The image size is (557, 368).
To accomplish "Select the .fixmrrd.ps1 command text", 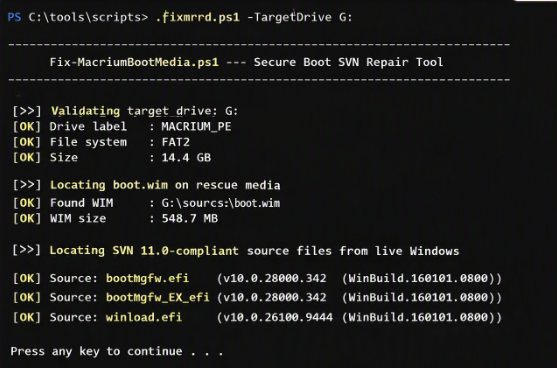I will [198, 17].
